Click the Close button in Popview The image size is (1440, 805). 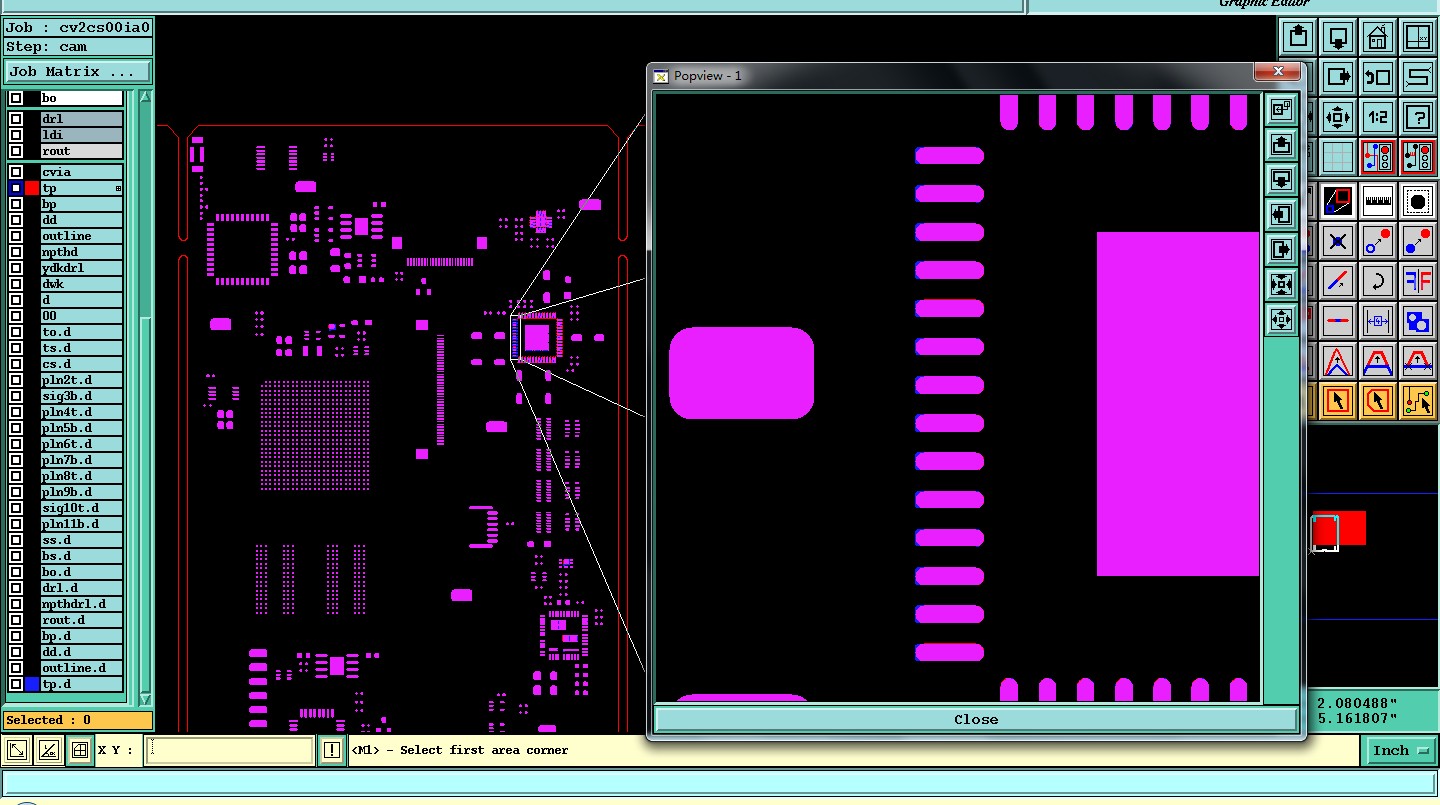[x=976, y=719]
